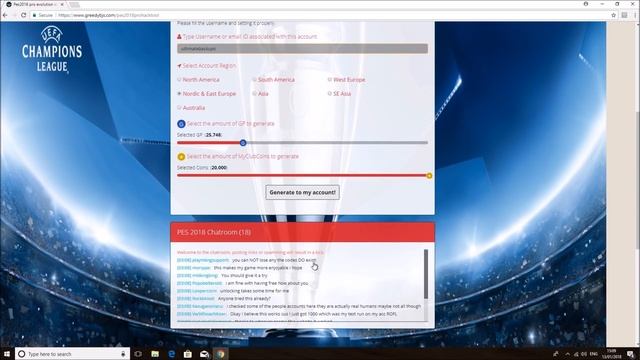Open the Windows Start menu
The width and height of the screenshot is (640, 360).
point(7,354)
